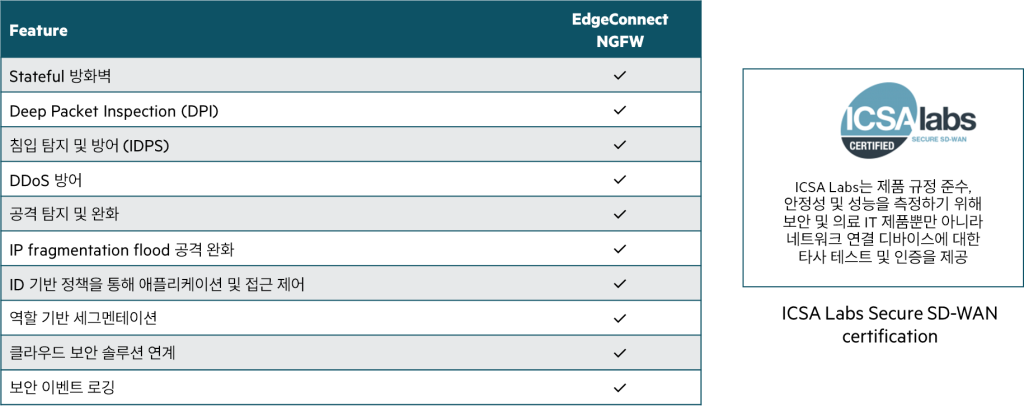This screenshot has height=410, width=1024.
Task: Click the checkmark for 역할 기반 세그멘테이션
Action: point(620,318)
